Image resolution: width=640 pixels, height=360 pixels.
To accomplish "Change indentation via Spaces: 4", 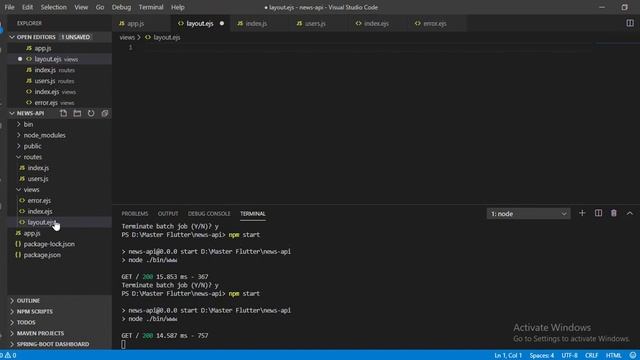I will coord(542,355).
